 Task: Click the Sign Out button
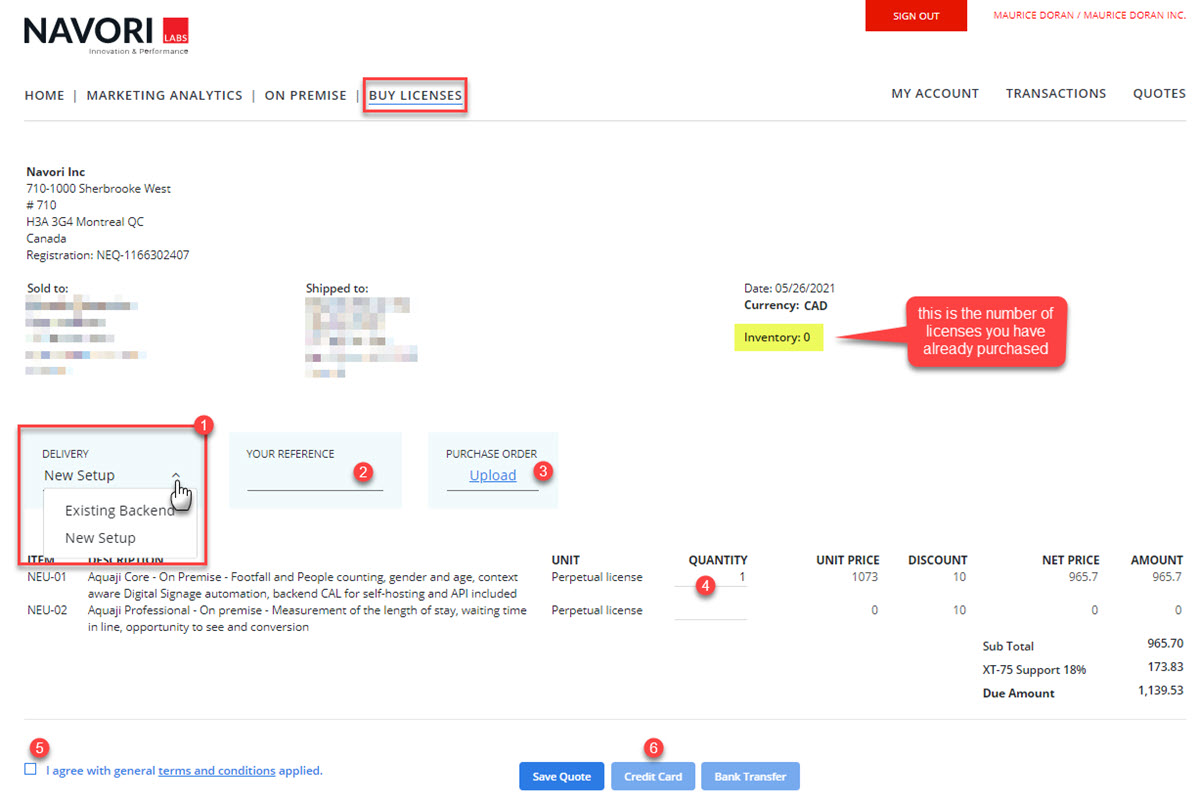click(916, 16)
